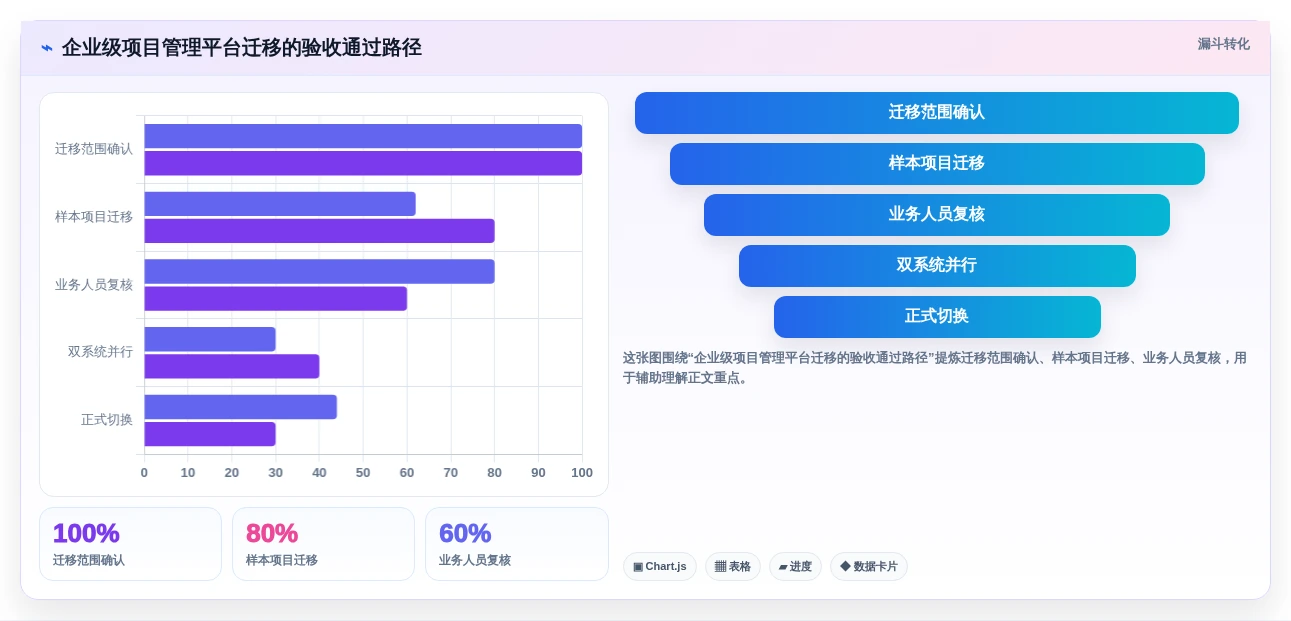Click upper blue bar of 样本项目迁移 row

(x=280, y=204)
